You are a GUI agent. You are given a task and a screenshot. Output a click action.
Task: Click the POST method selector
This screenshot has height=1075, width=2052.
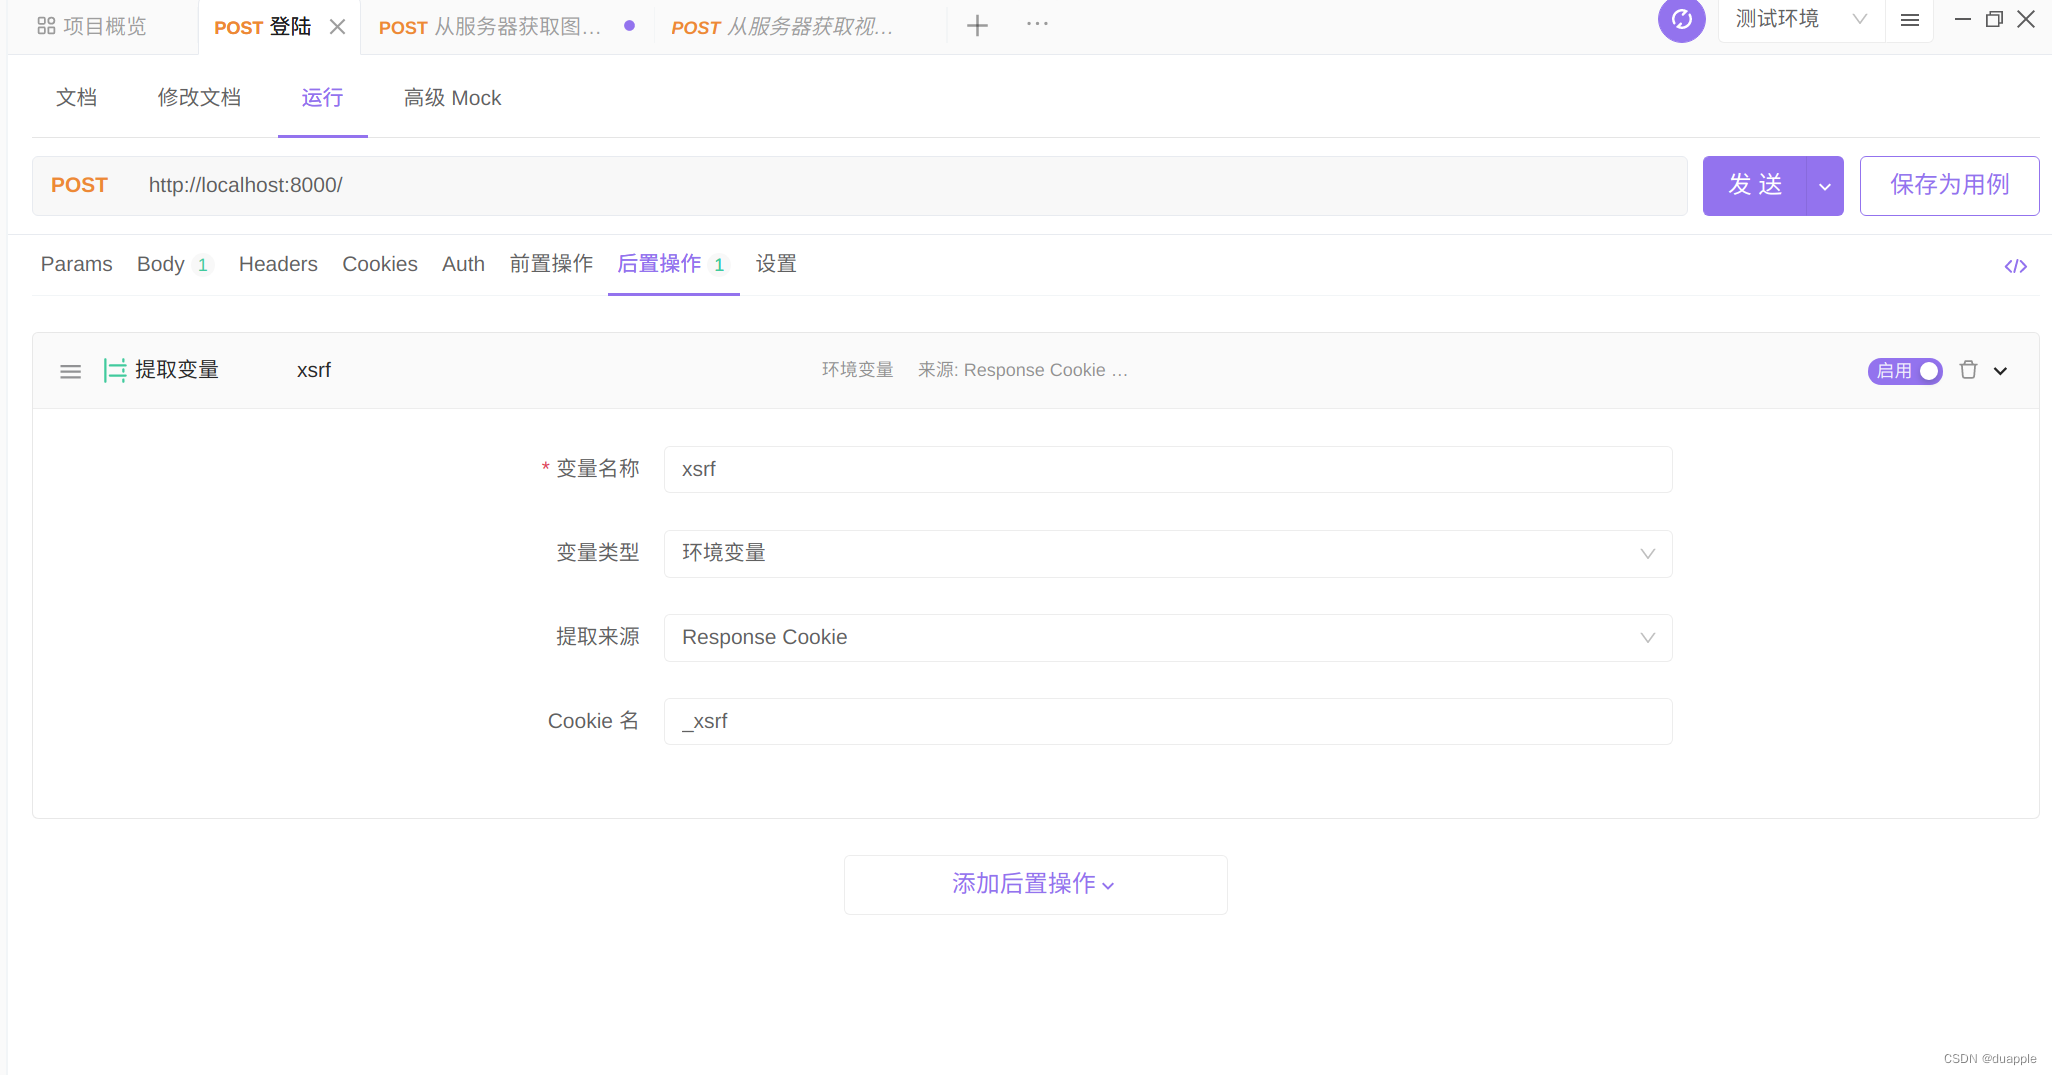(79, 185)
